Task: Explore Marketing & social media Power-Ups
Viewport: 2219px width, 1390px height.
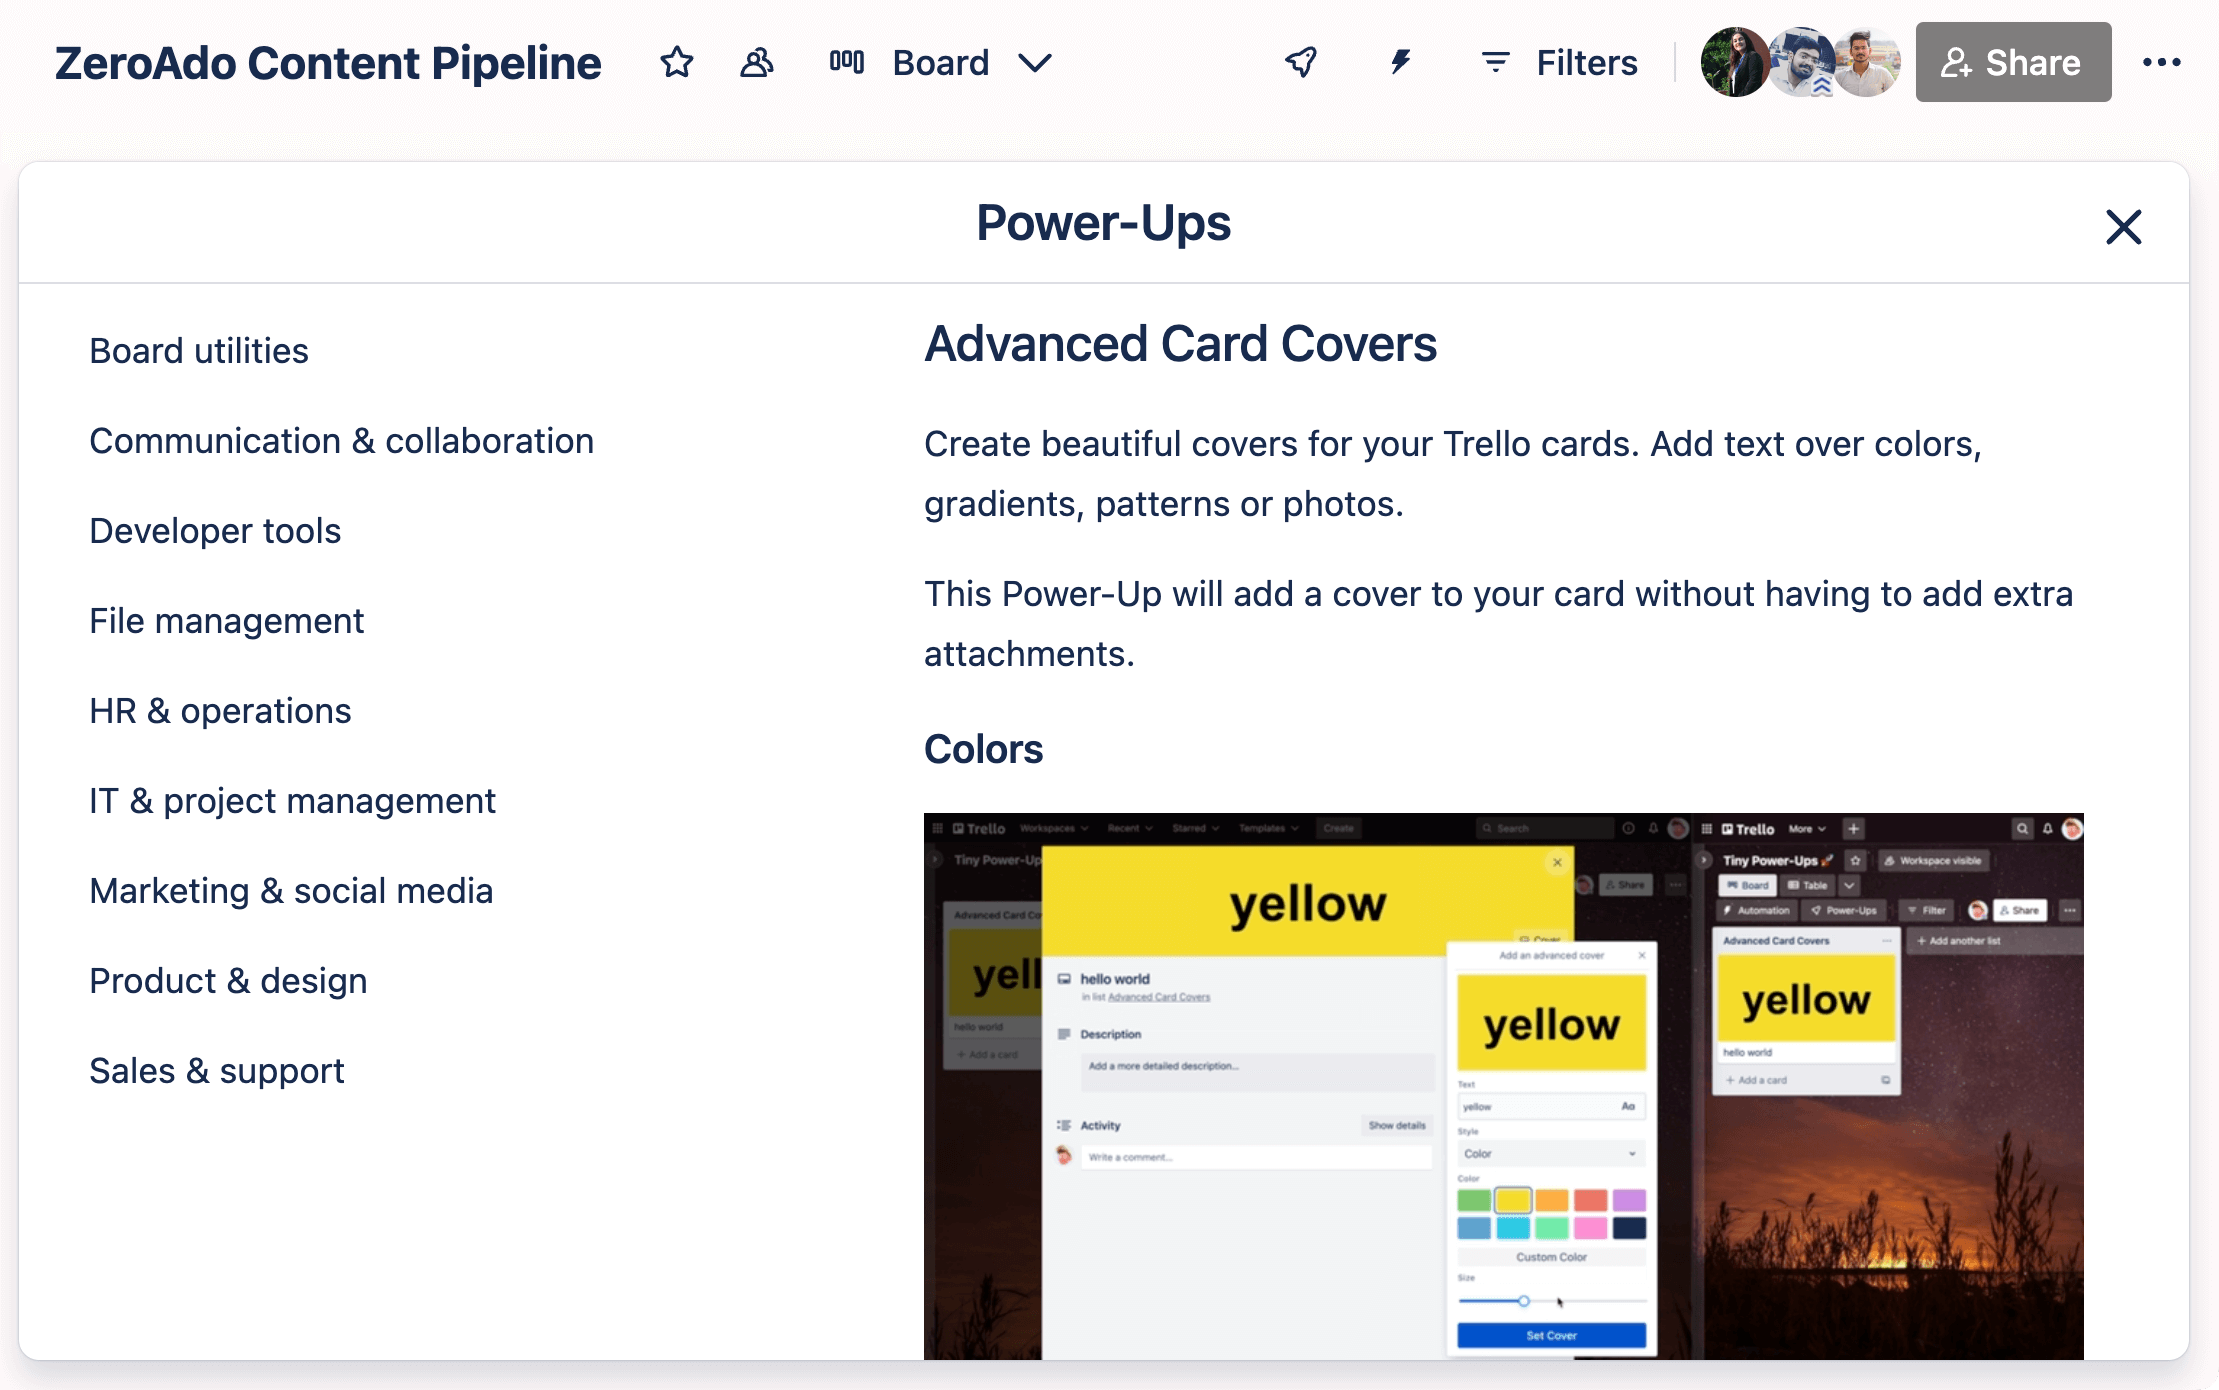Action: pos(291,890)
